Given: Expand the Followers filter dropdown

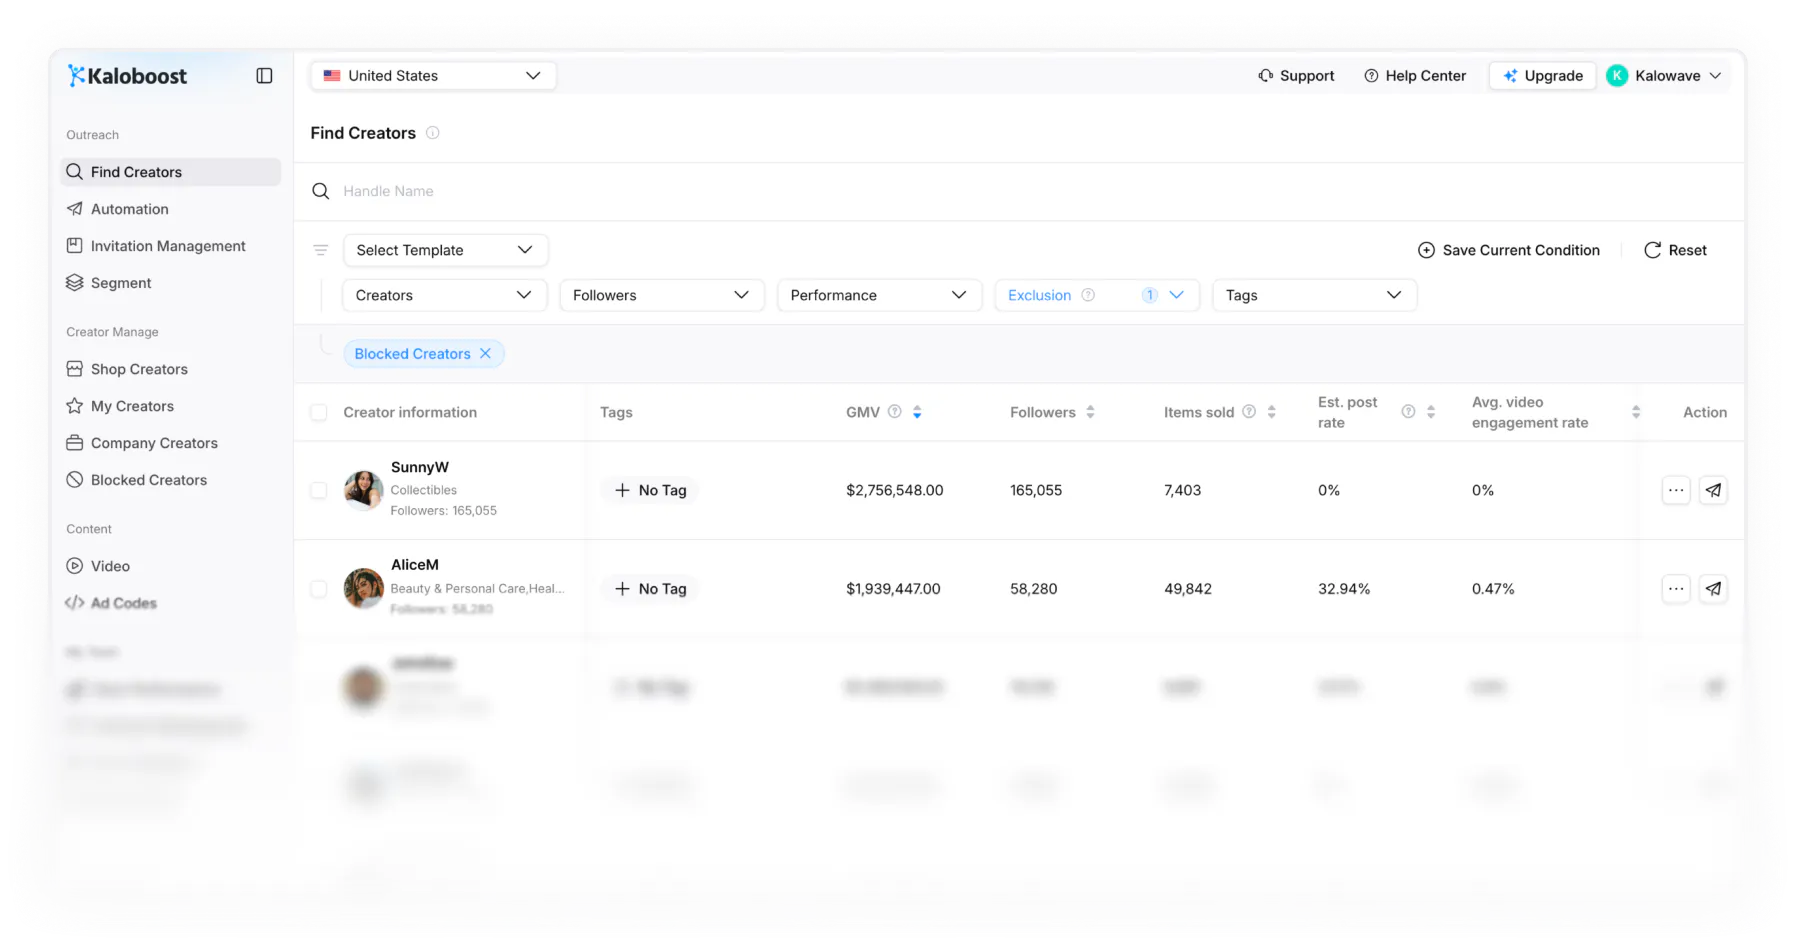Looking at the screenshot, I should (662, 295).
